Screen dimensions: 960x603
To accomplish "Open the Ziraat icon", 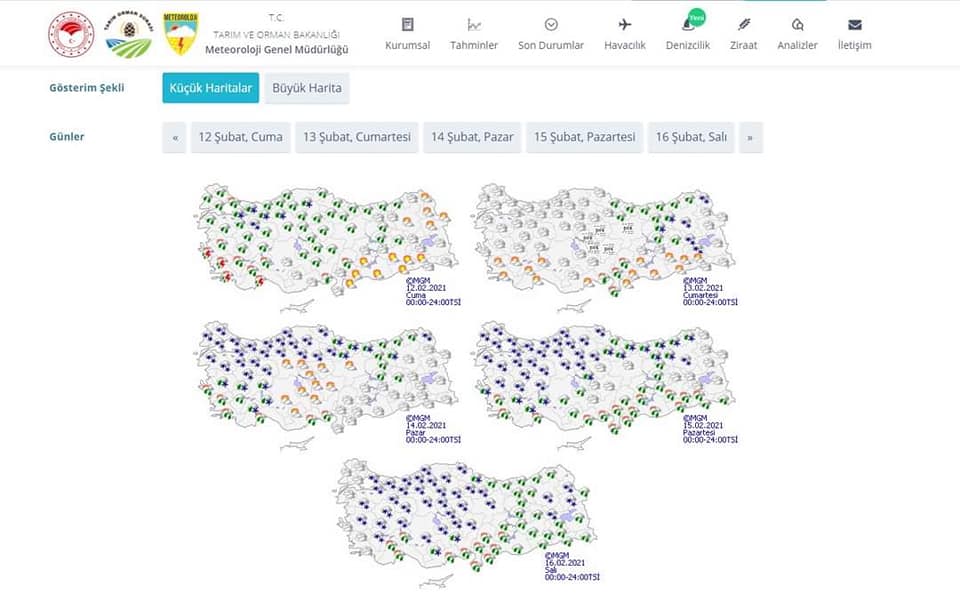I will pyautogui.click(x=743, y=24).
